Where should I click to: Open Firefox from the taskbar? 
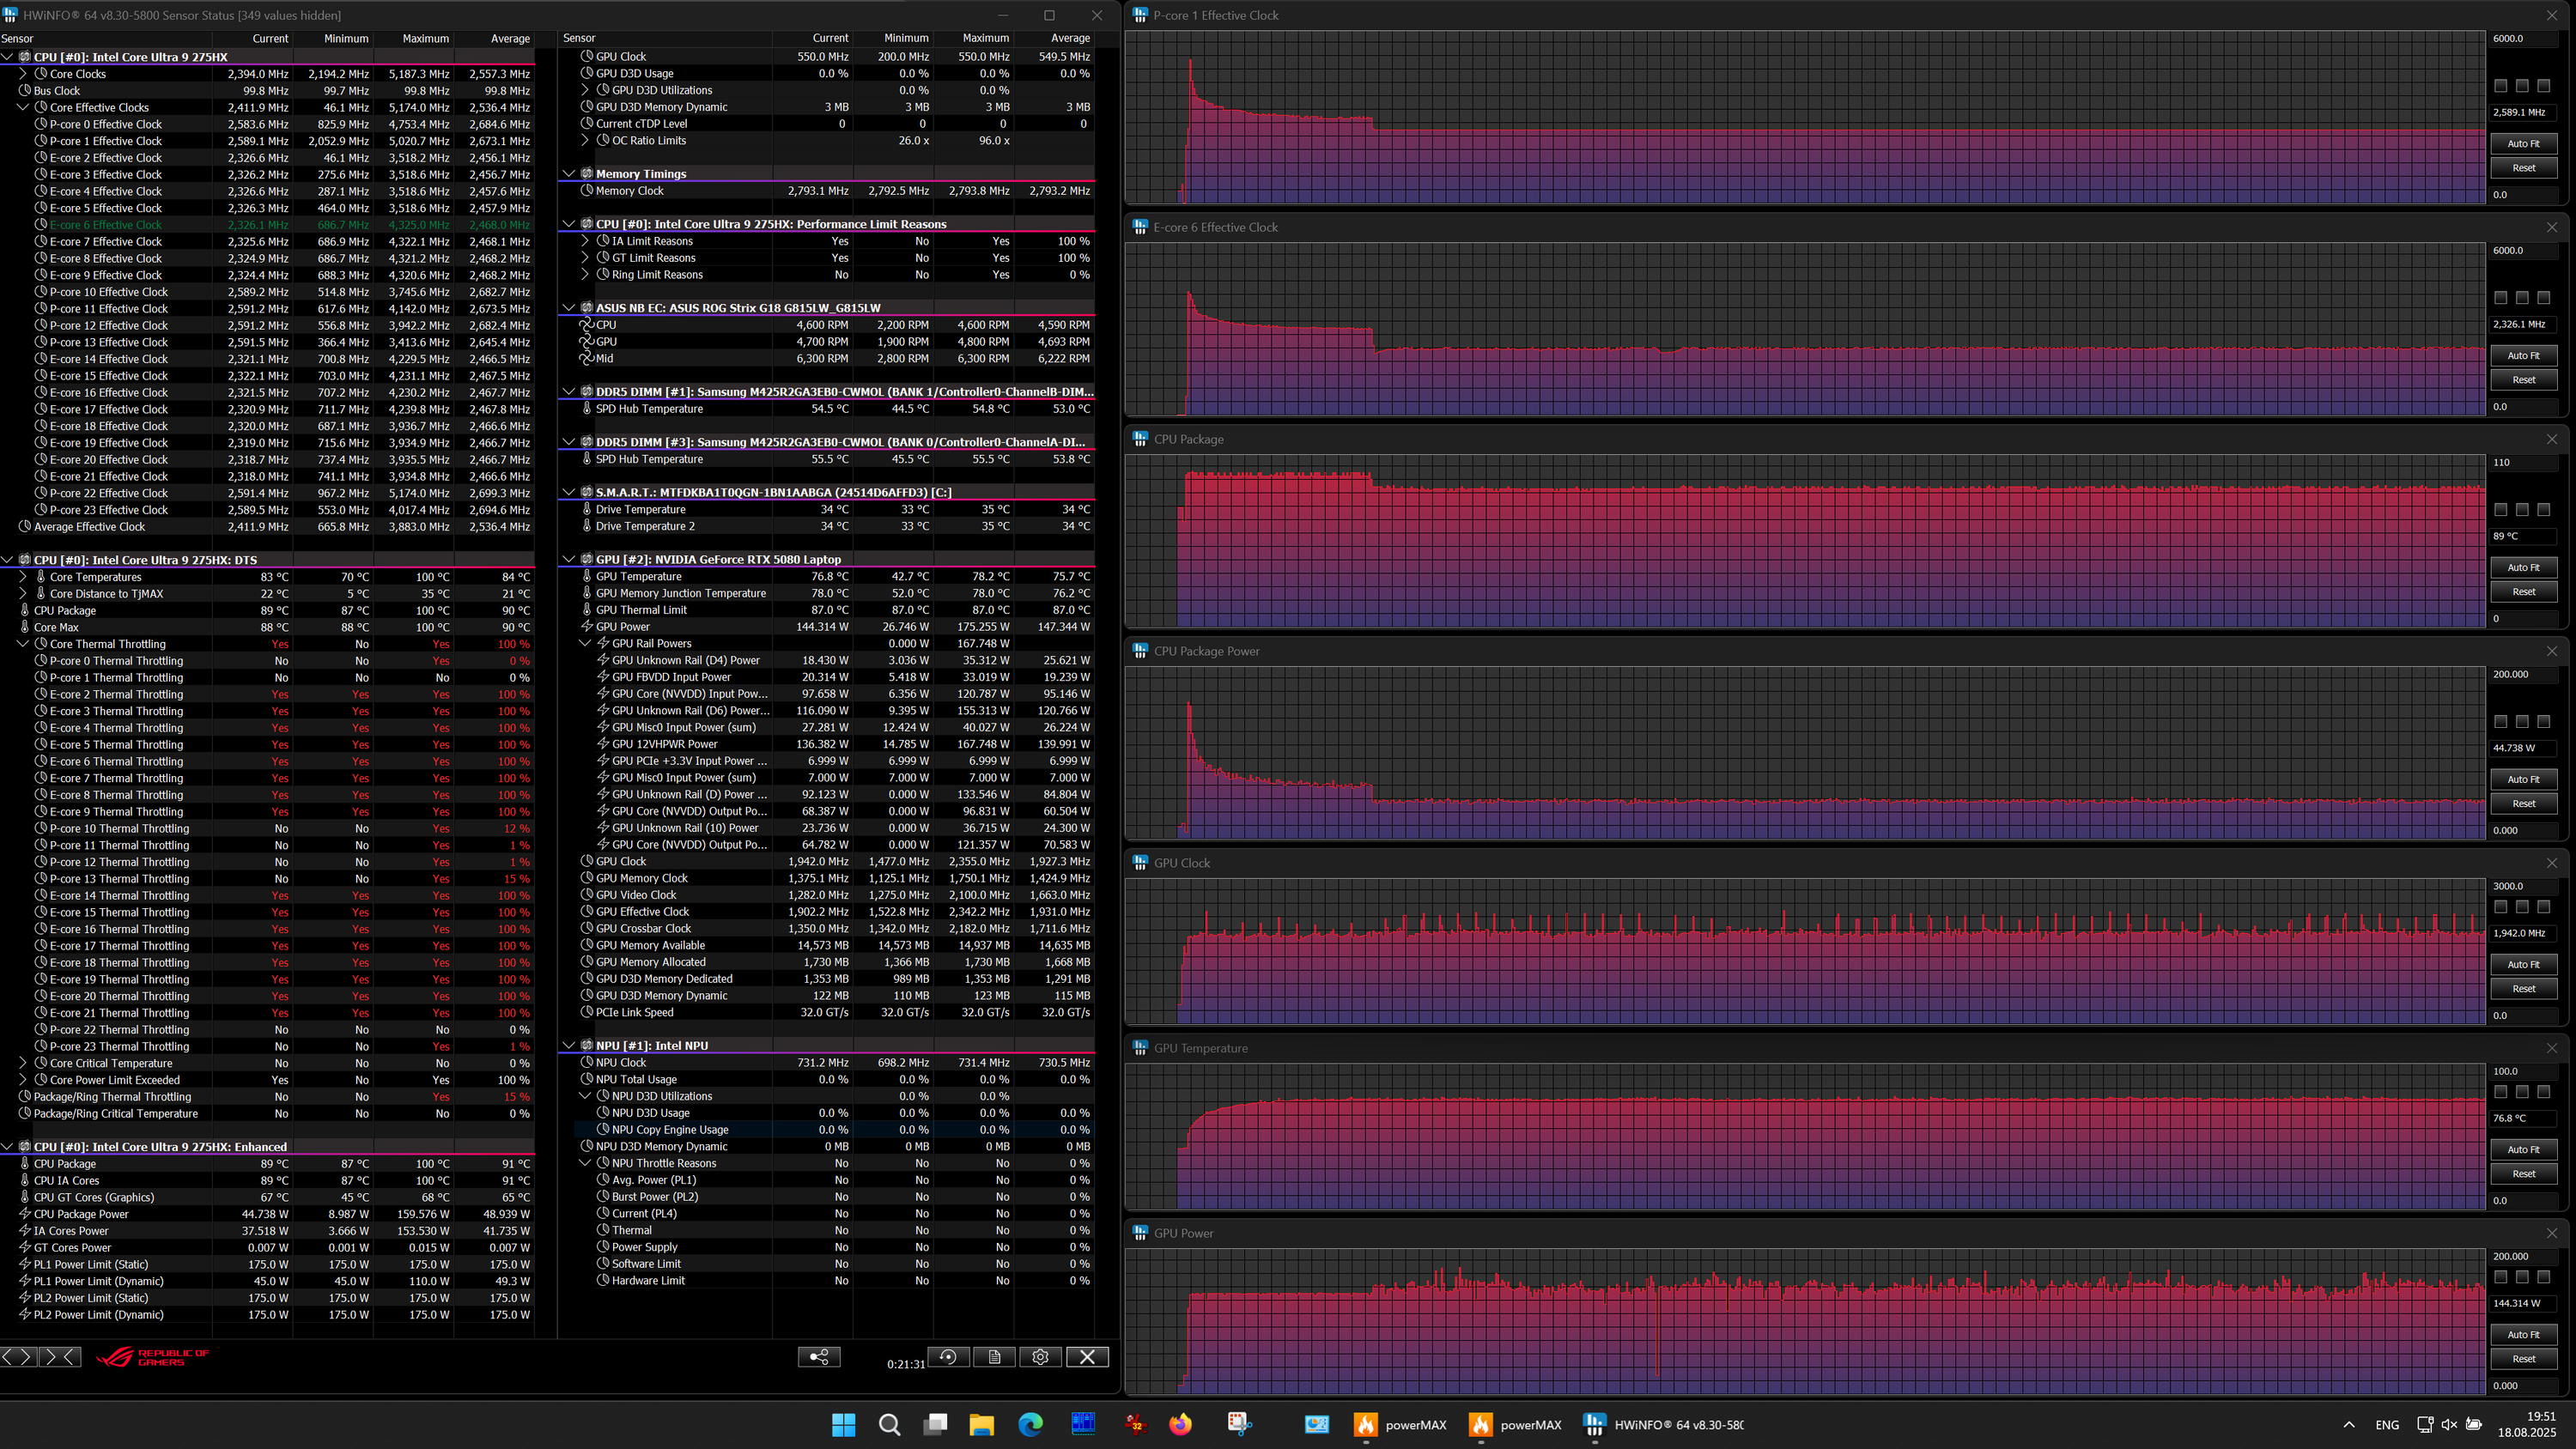1180,1424
